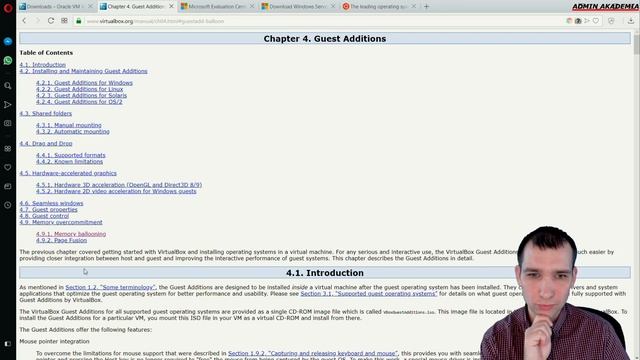640x360 pixels.
Task: Close The leading operating system tab
Action: coord(413,7)
